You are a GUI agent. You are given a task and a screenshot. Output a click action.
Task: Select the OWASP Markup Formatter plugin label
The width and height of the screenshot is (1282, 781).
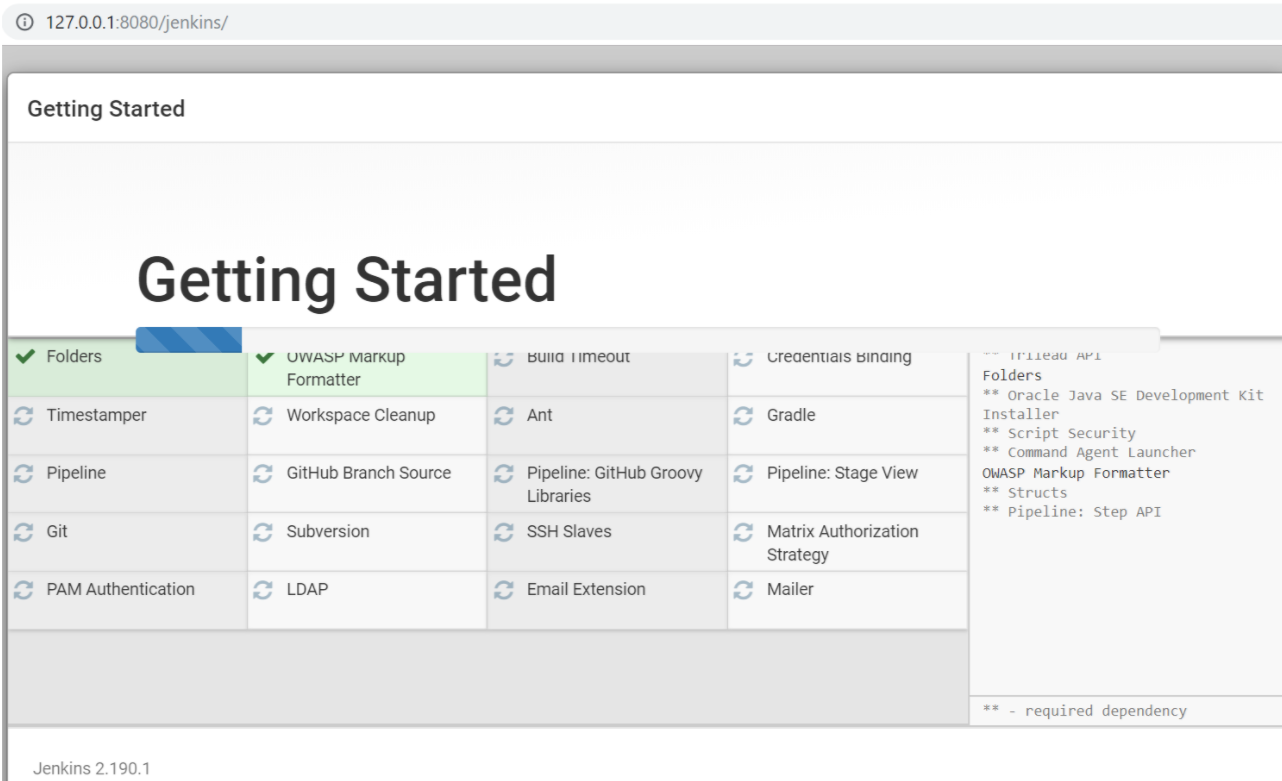point(346,368)
